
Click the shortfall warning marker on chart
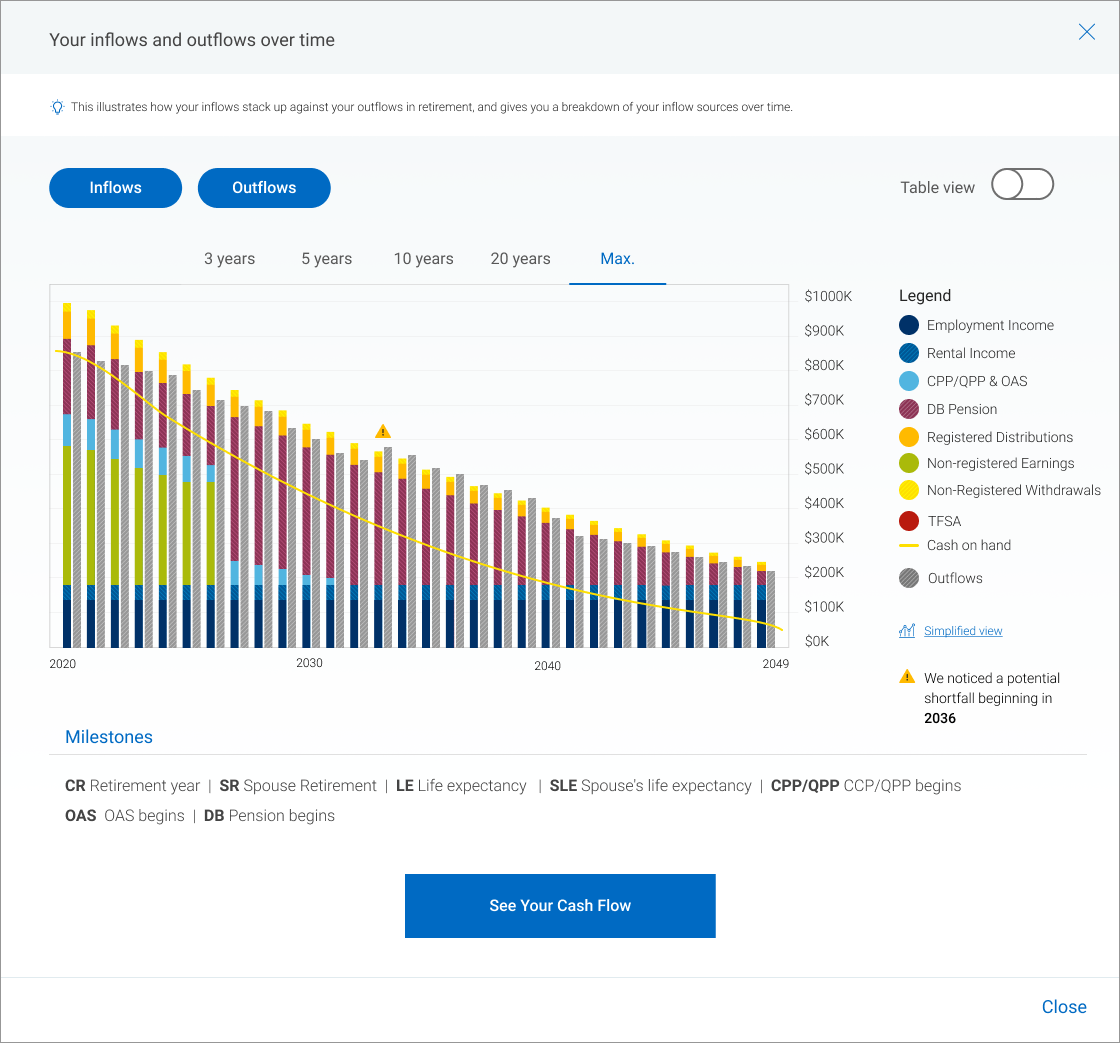[x=383, y=431]
